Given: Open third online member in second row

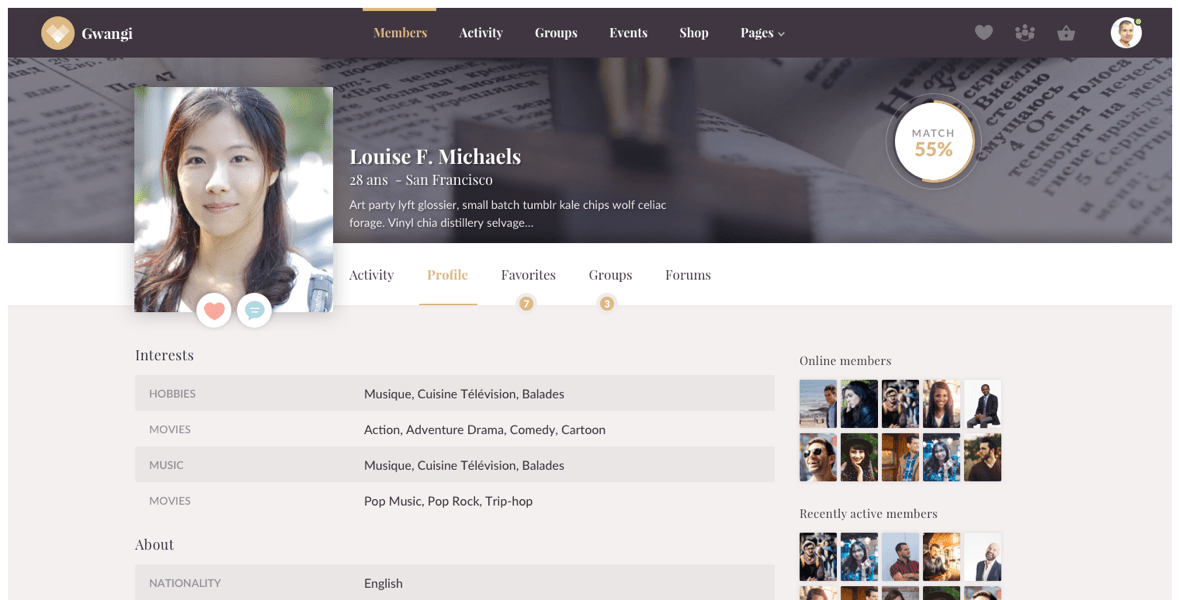Looking at the screenshot, I should point(900,457).
